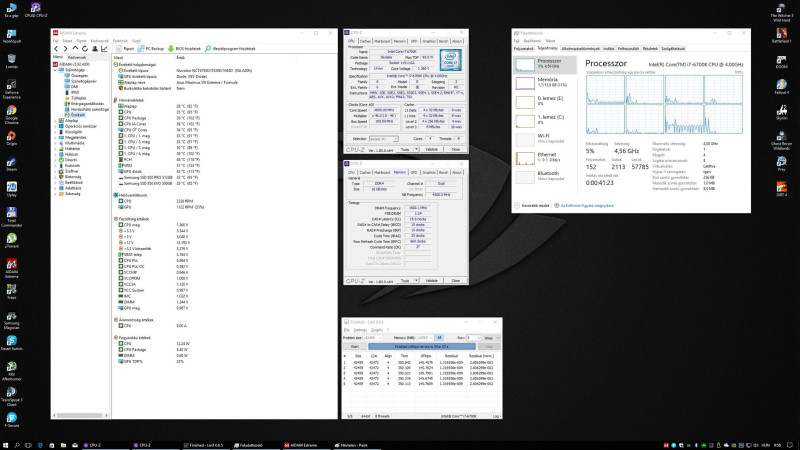Open PC Backup in AIDA64 toolbar

coord(151,48)
